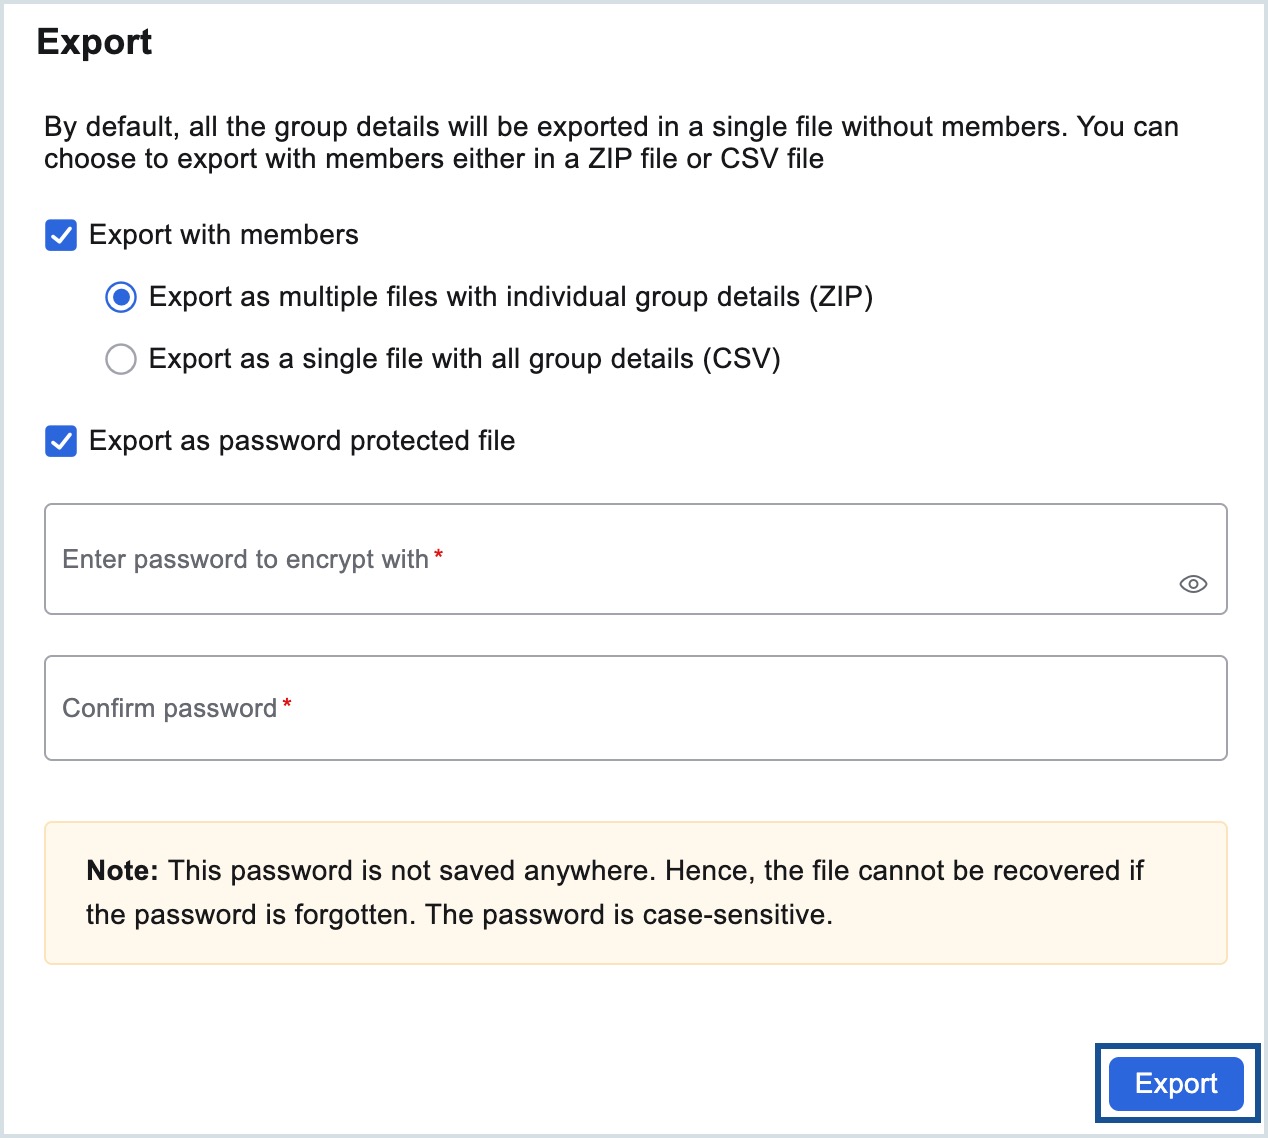Click the Export with members label text
Viewport: 1268px width, 1138px height.
pyautogui.click(x=222, y=235)
